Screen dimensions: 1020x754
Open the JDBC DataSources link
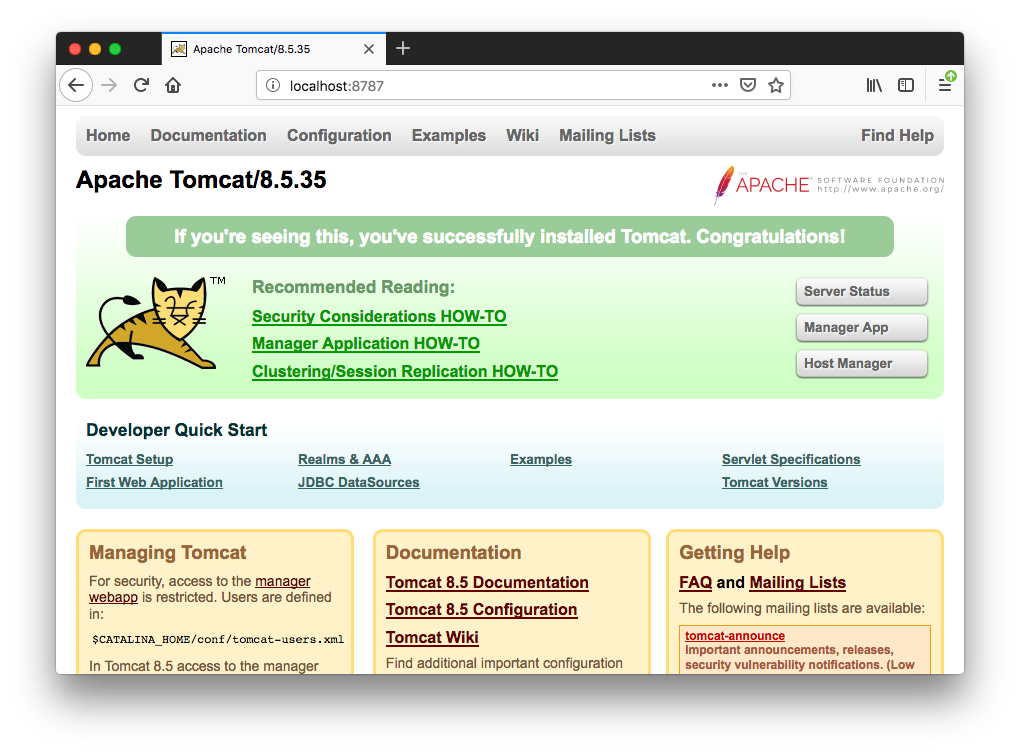[x=358, y=482]
